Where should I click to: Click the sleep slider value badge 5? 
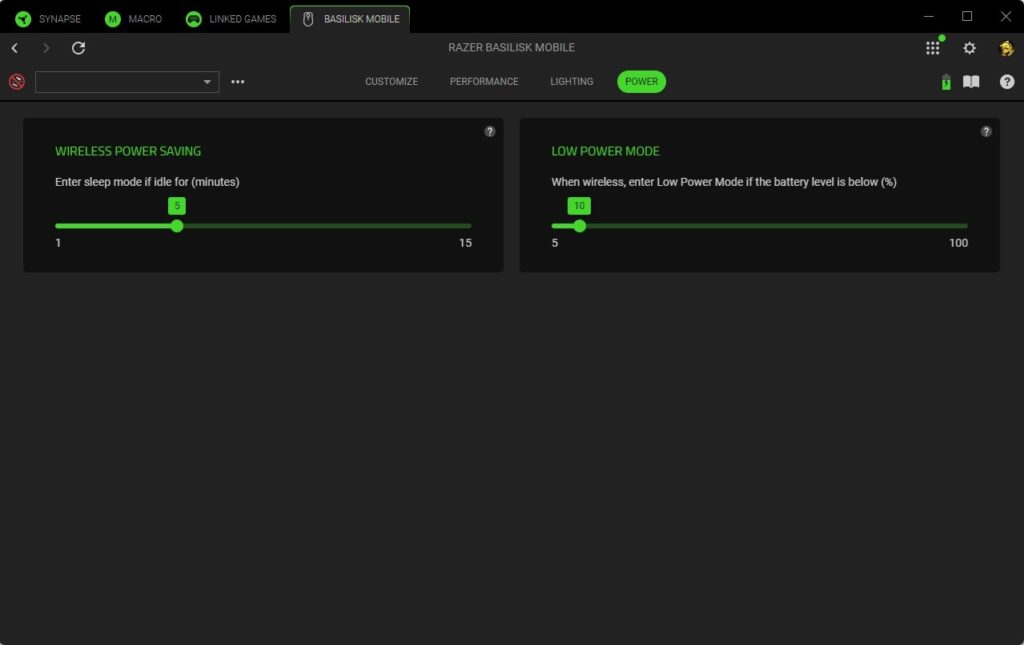tap(177, 206)
